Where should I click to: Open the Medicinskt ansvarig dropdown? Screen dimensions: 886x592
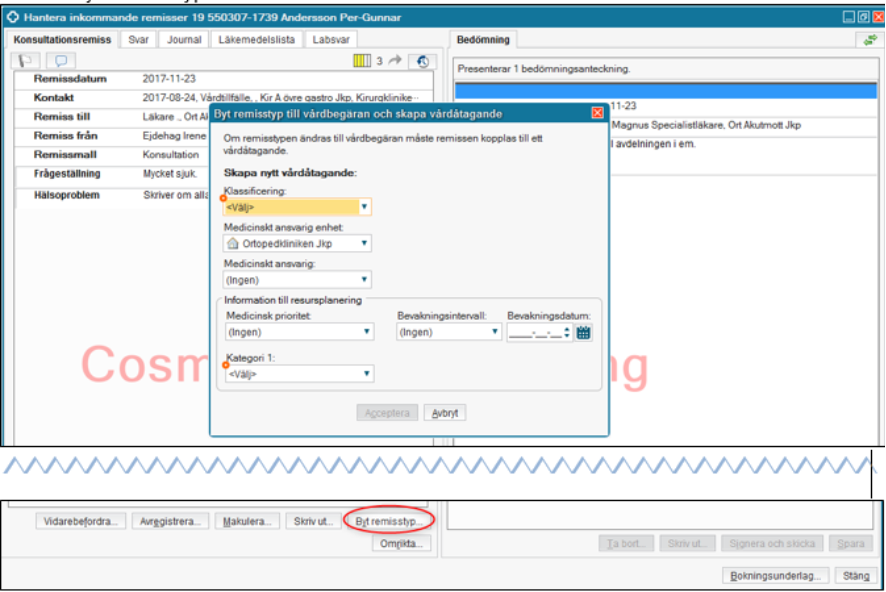[365, 280]
